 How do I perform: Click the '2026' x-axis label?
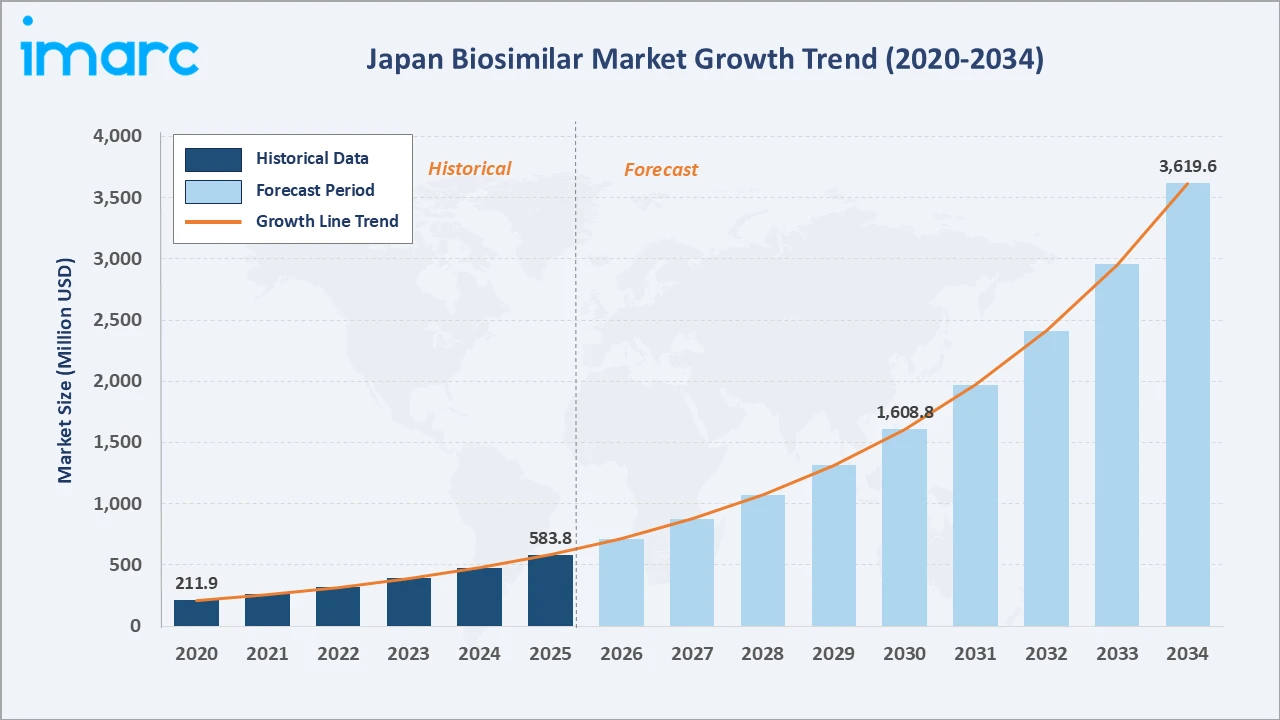click(x=621, y=654)
